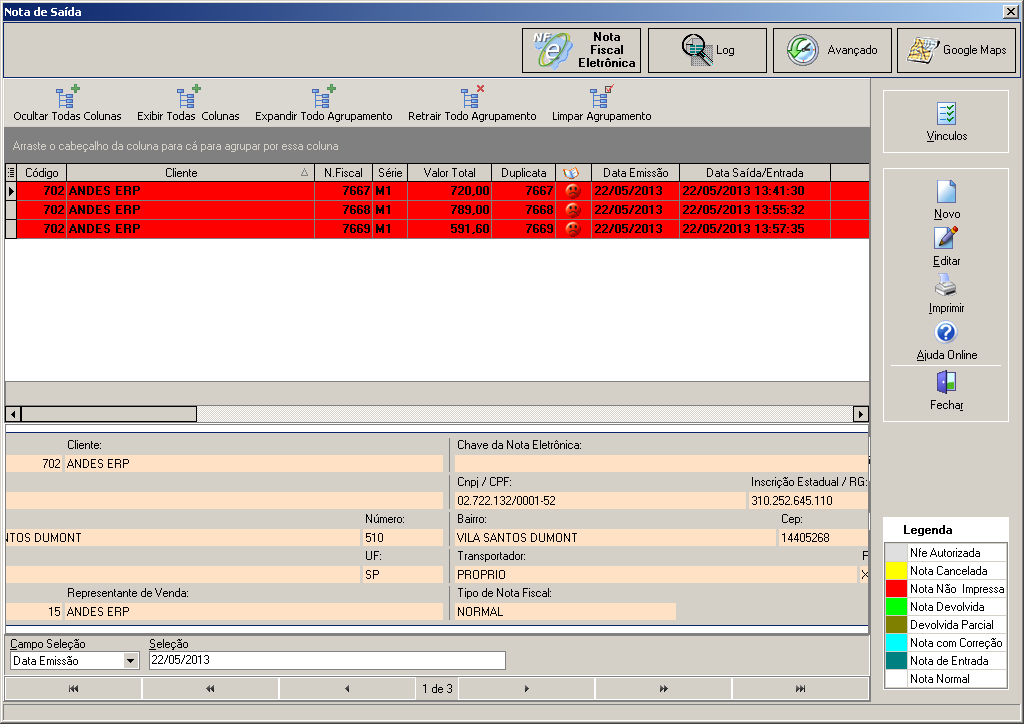
Task: Open Vínculos panel
Action: tap(946, 122)
